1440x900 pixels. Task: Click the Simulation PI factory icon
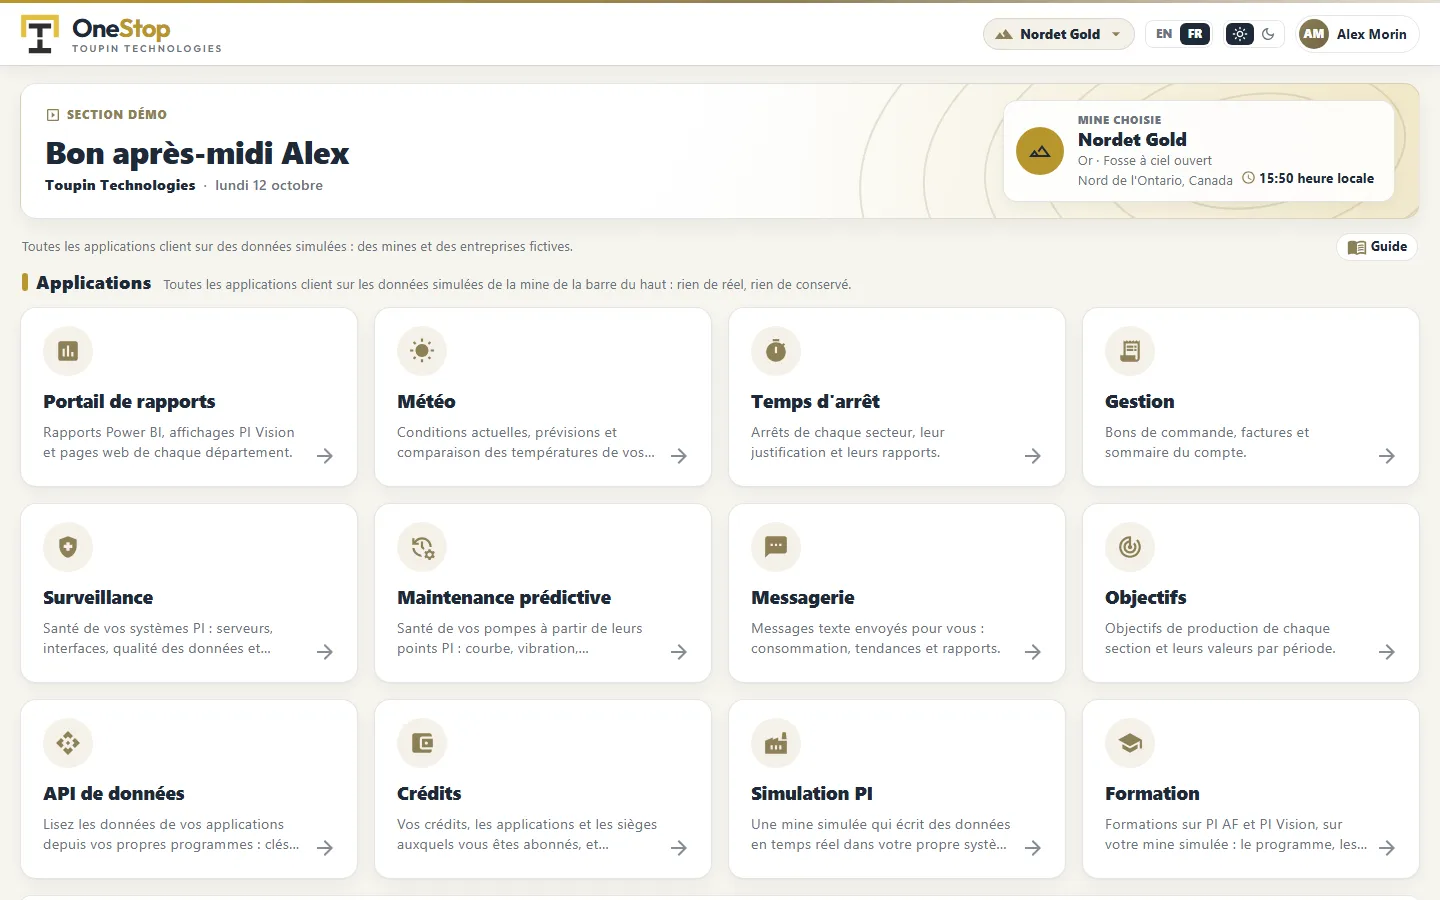(776, 743)
